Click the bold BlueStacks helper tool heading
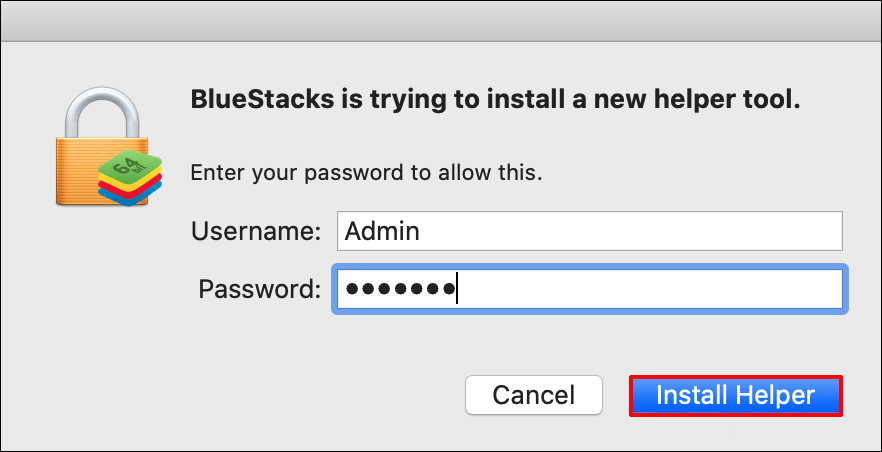882x452 pixels. [495, 100]
